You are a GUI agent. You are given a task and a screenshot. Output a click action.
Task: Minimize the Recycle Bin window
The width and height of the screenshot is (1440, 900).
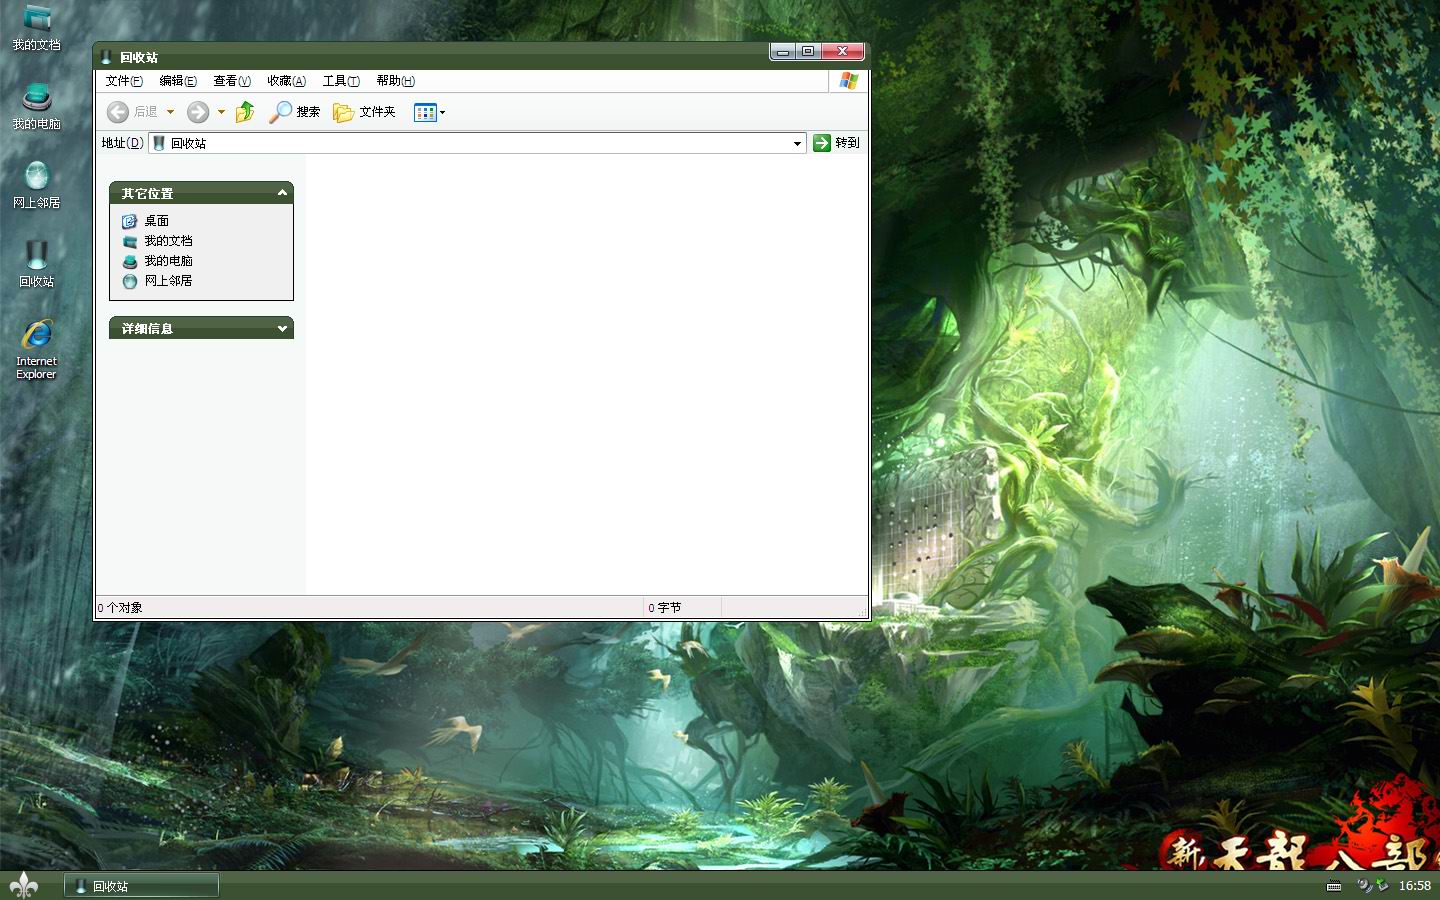[x=783, y=52]
